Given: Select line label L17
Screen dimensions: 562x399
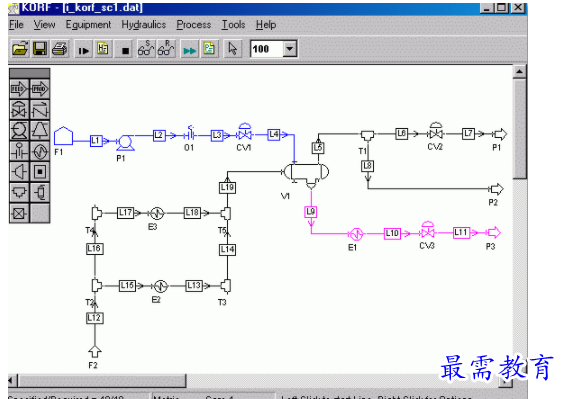Looking at the screenshot, I should (x=125, y=213).
